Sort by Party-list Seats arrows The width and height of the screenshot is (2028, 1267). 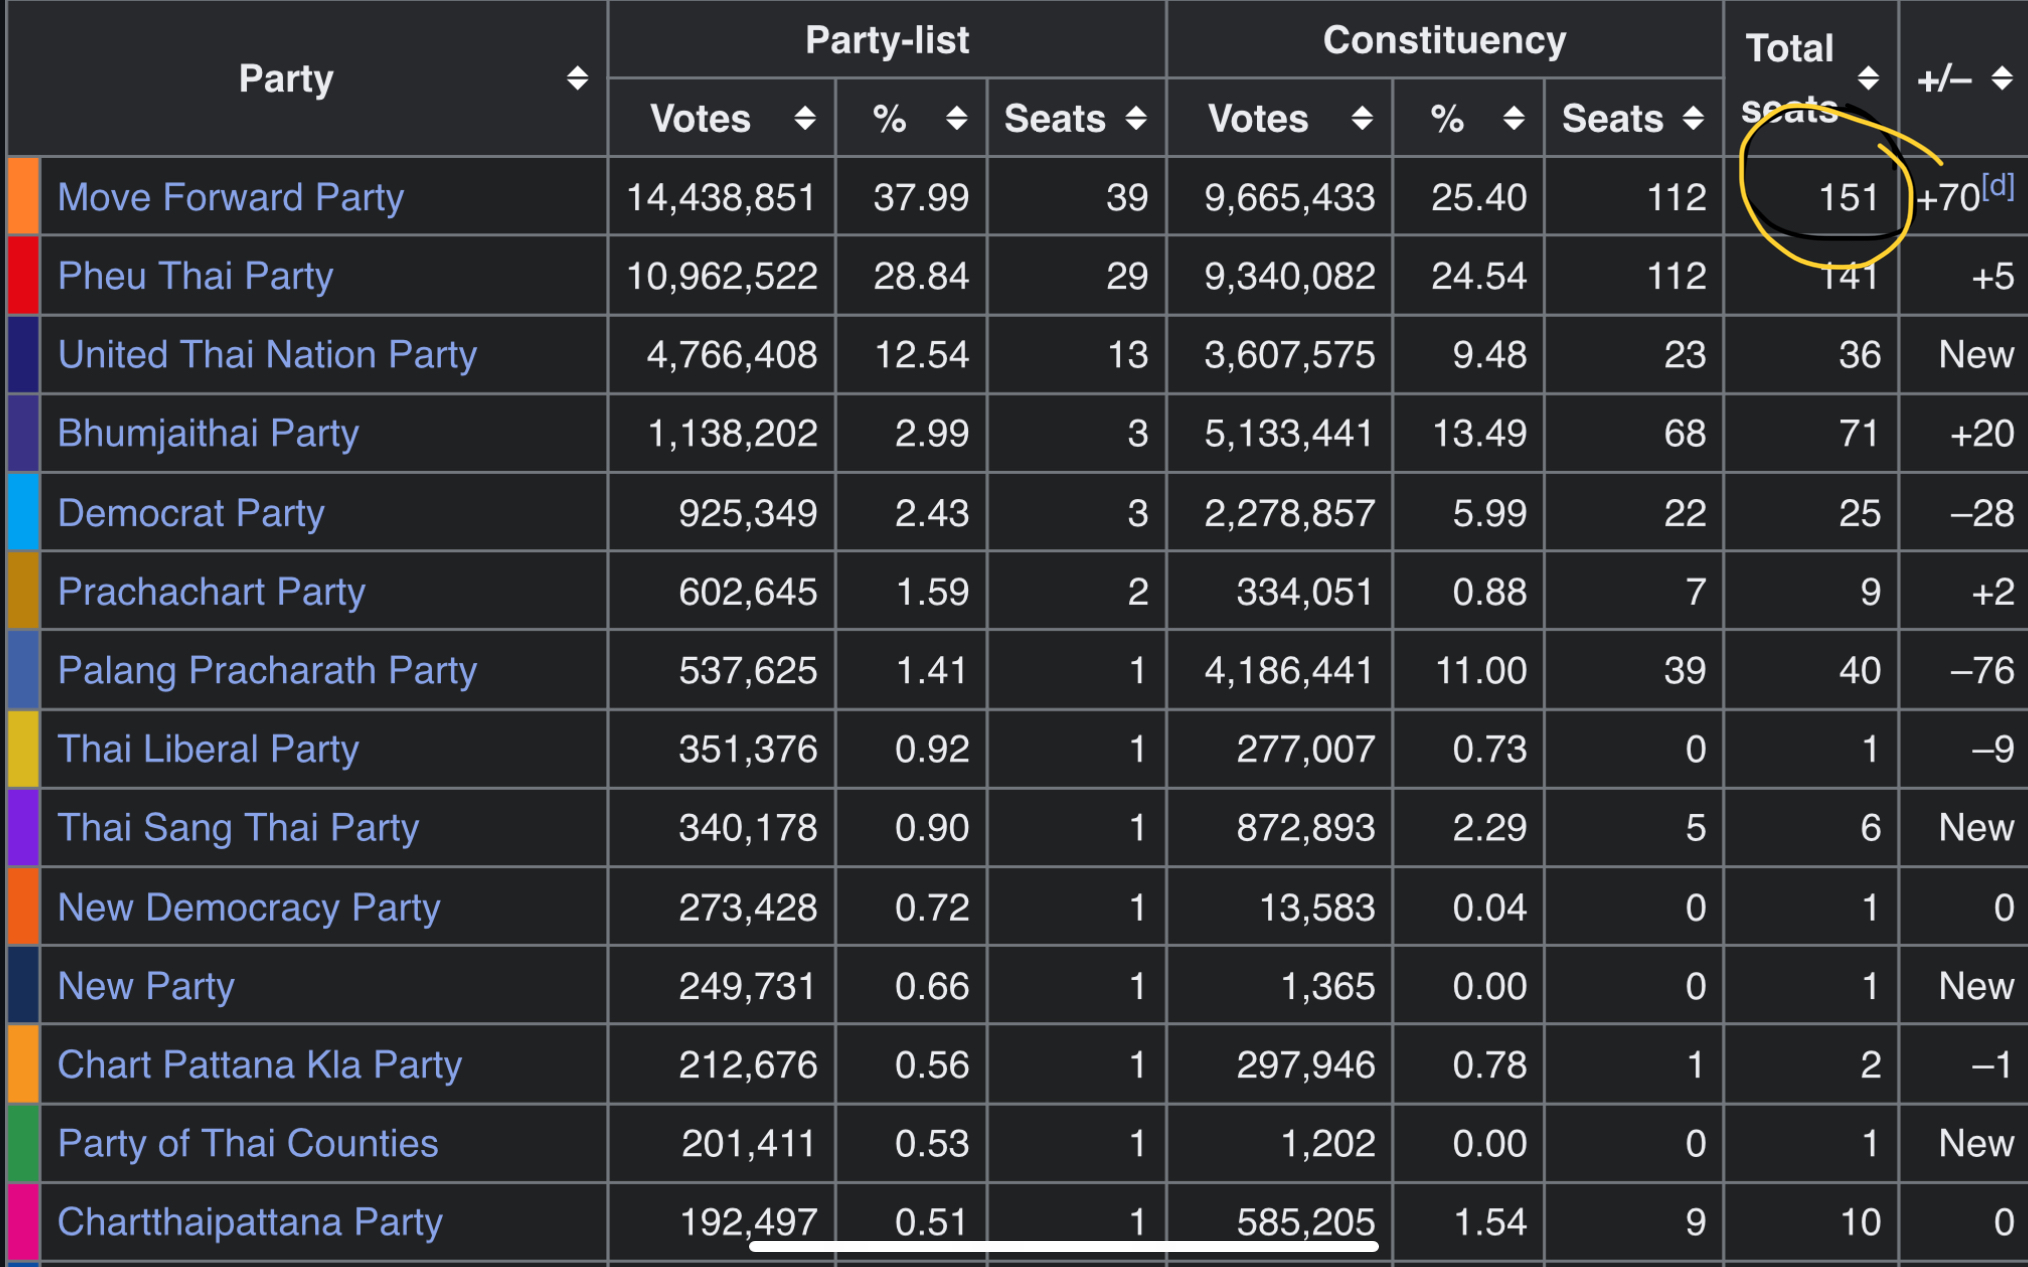(1135, 119)
